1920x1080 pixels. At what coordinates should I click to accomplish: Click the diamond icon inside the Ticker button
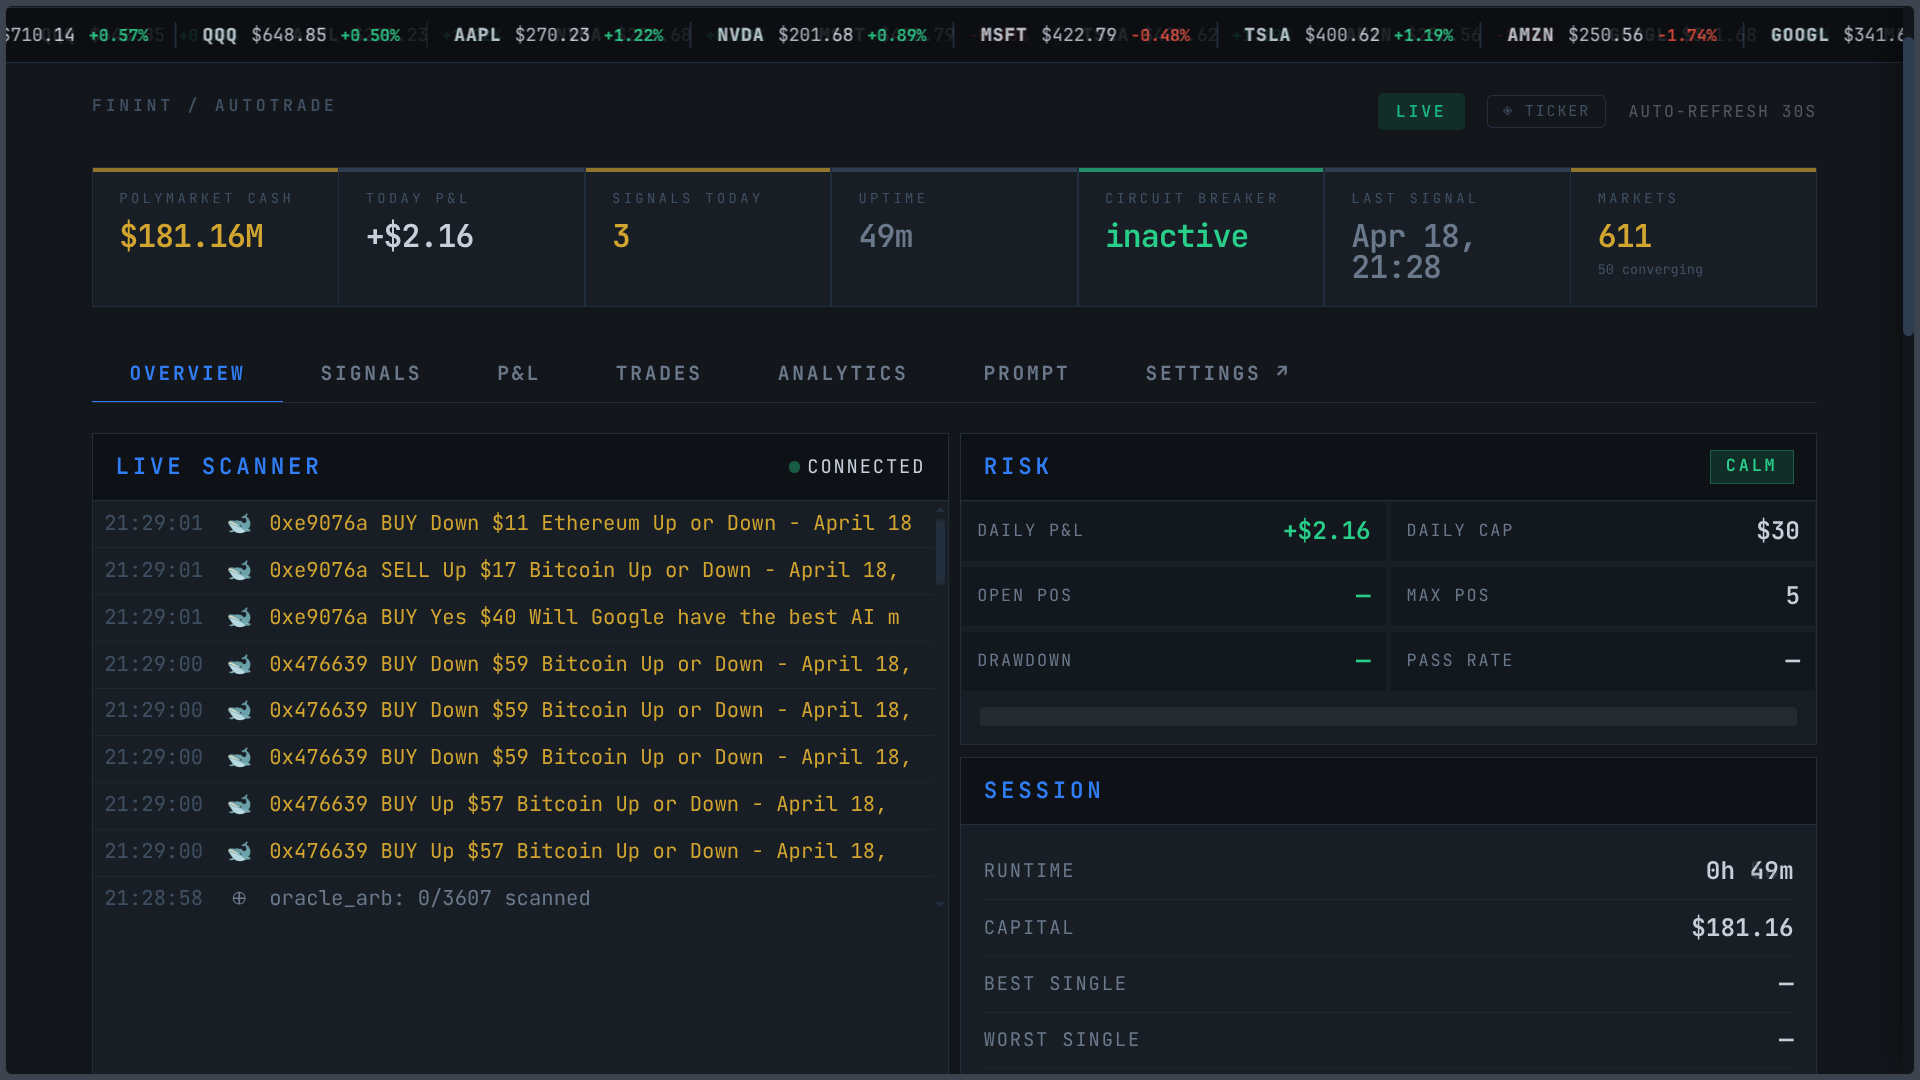point(1507,111)
